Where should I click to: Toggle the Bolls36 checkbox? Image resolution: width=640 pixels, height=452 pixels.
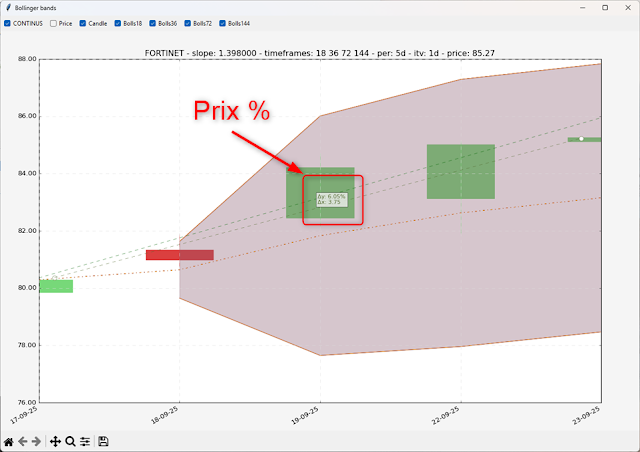153,22
